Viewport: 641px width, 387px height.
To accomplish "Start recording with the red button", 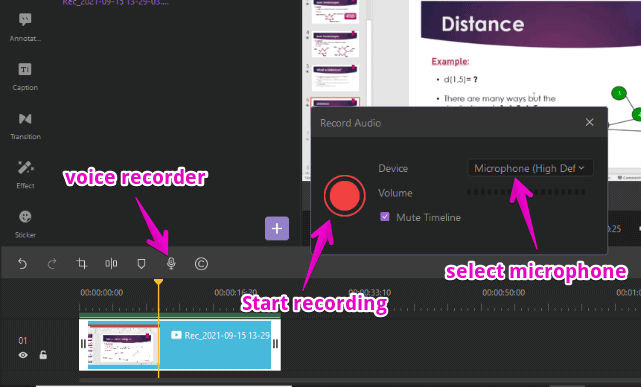I will pyautogui.click(x=344, y=196).
